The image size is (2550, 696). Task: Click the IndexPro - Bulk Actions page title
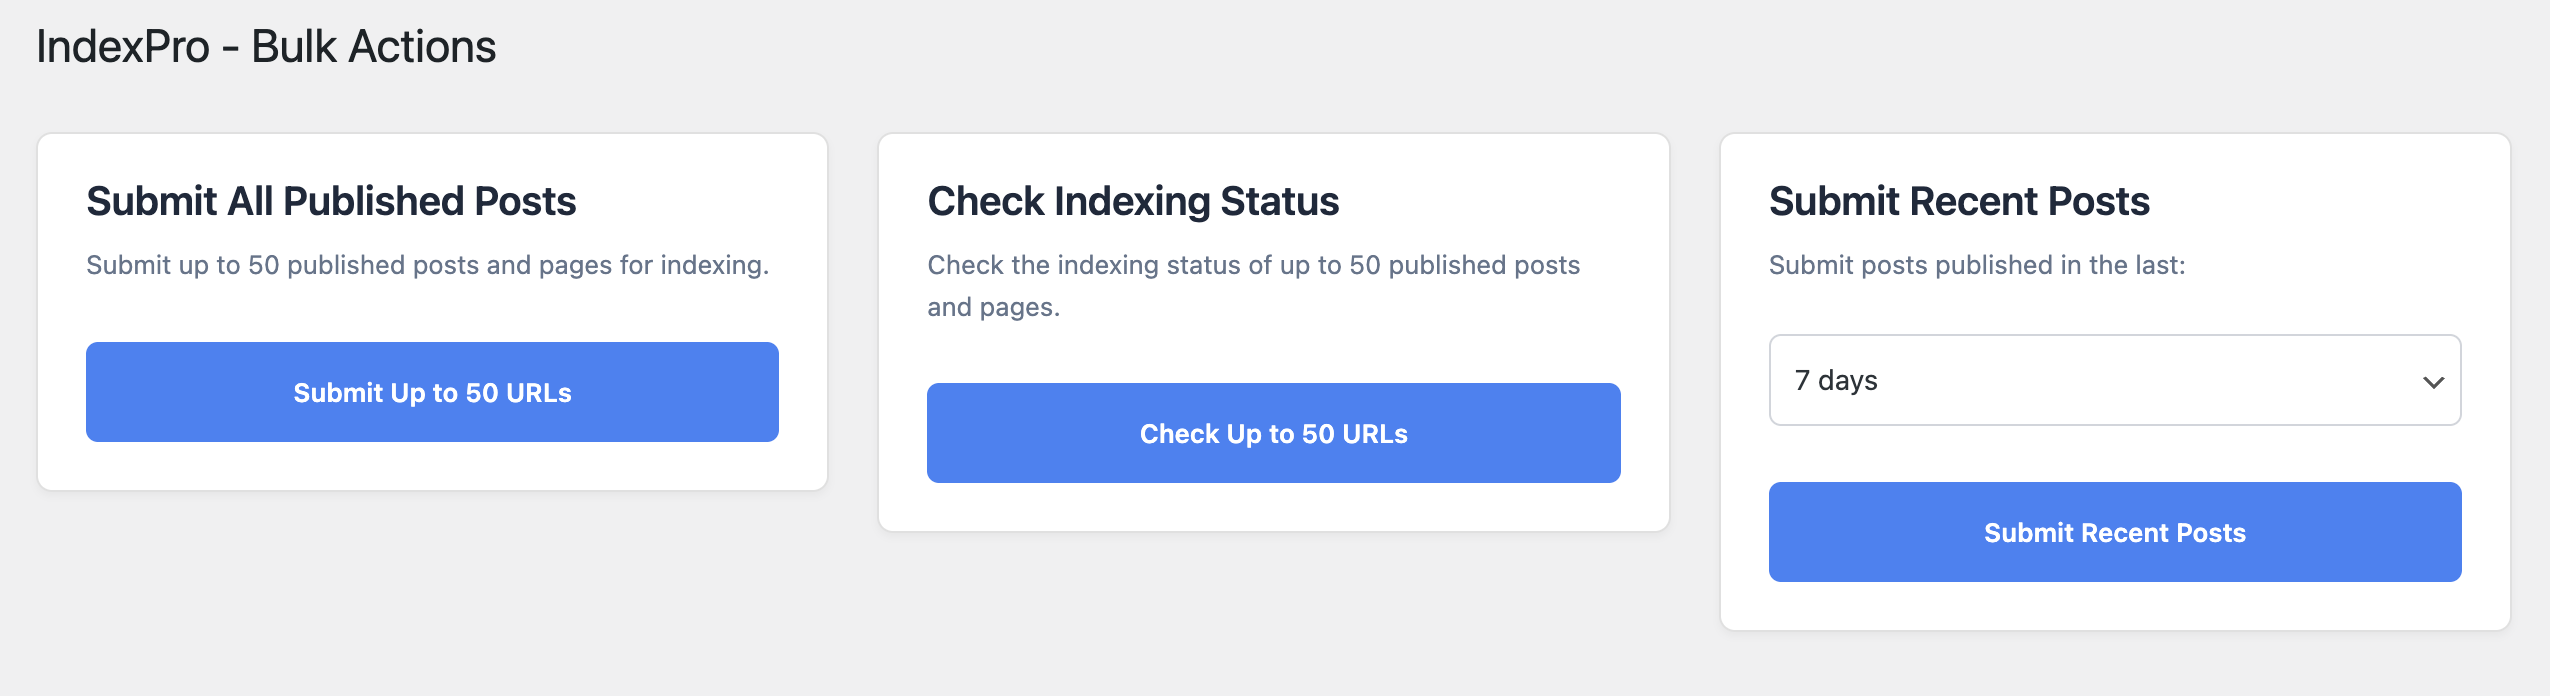[266, 43]
